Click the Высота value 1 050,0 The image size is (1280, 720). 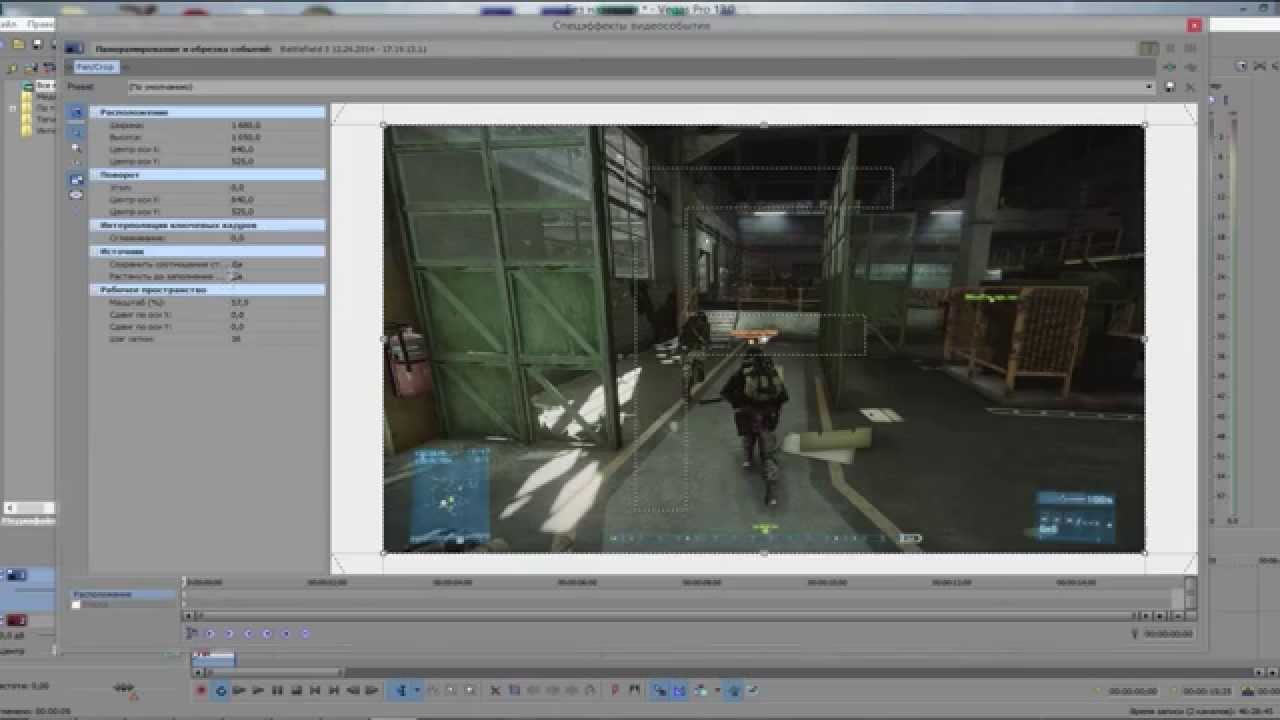click(x=245, y=137)
